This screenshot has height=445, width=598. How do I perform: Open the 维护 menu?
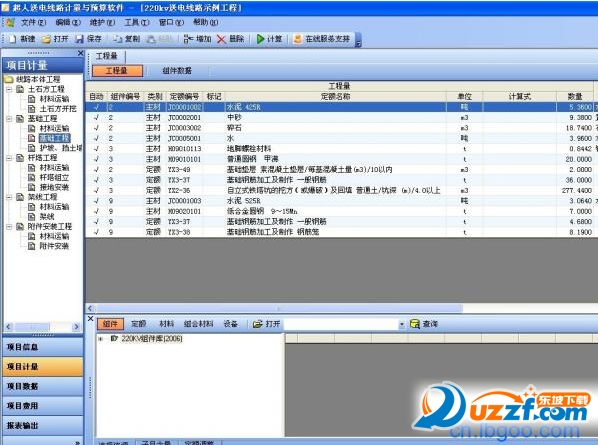102,22
